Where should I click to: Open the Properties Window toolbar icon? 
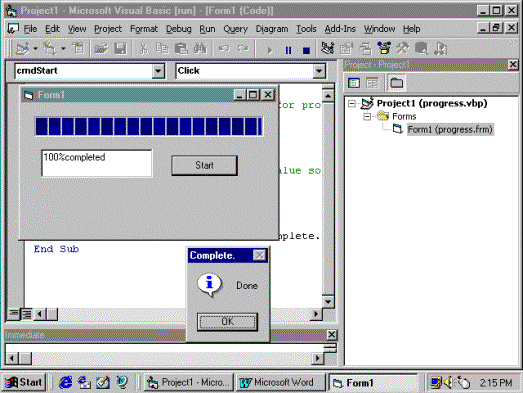(346, 49)
